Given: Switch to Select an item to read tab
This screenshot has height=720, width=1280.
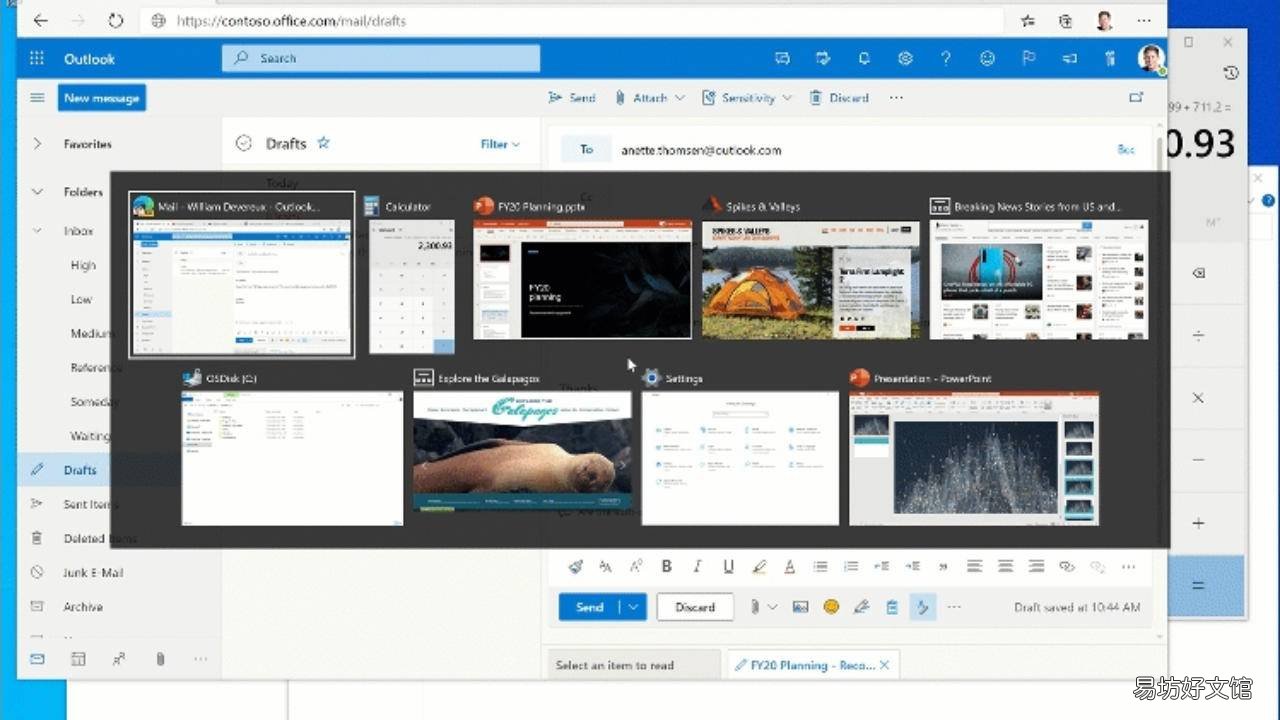Looking at the screenshot, I should pyautogui.click(x=634, y=665).
